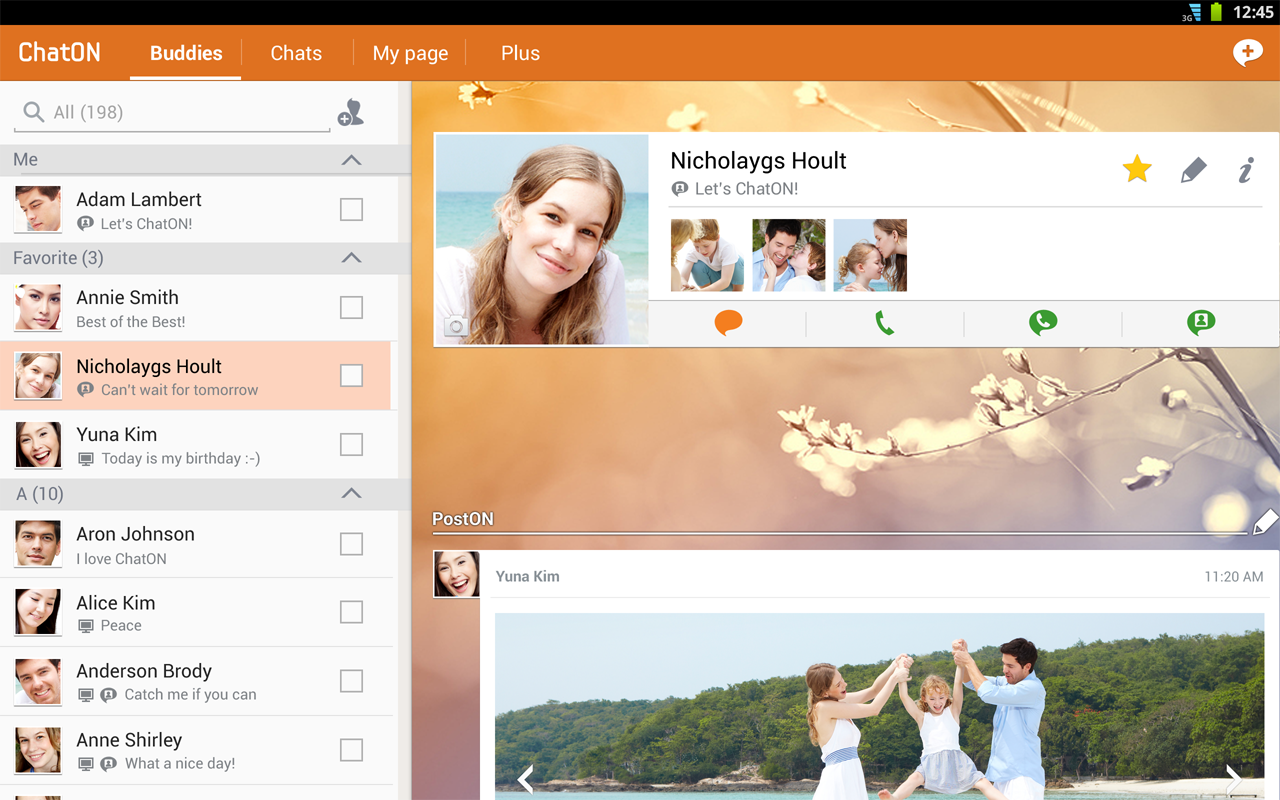Open buddy info icon
The image size is (1280, 800).
coord(1246,170)
